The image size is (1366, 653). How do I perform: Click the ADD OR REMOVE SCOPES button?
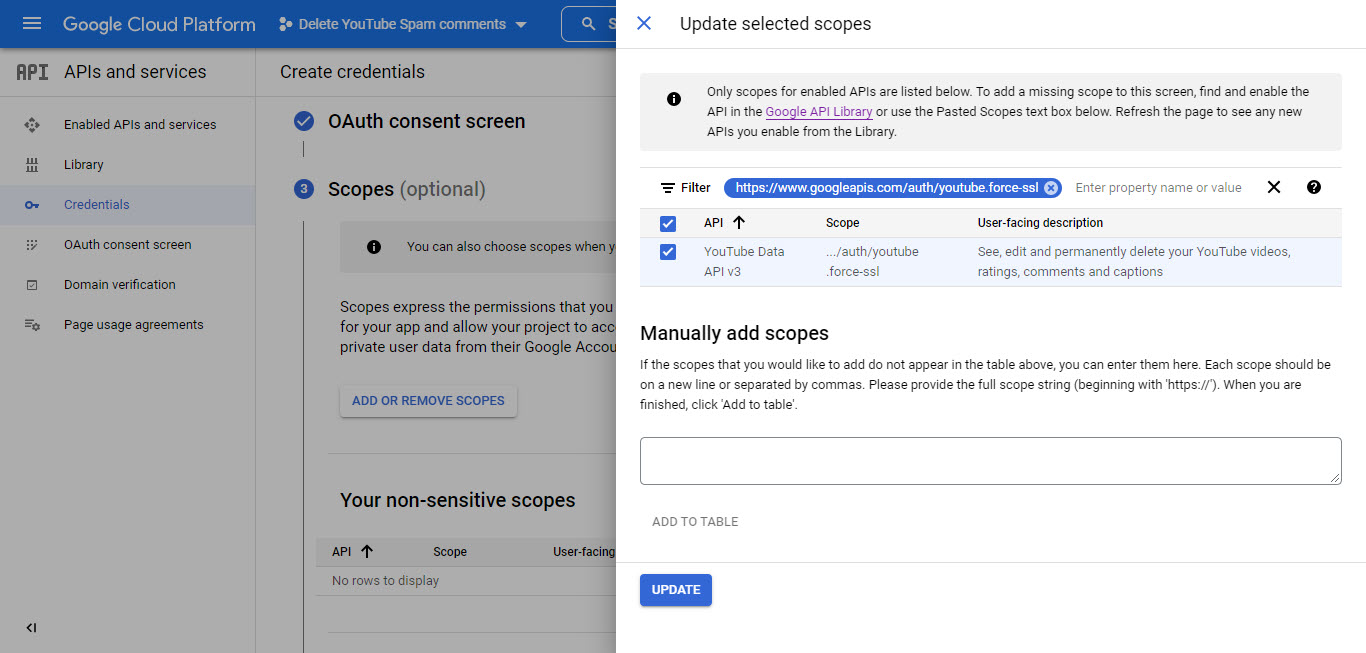[x=428, y=401]
